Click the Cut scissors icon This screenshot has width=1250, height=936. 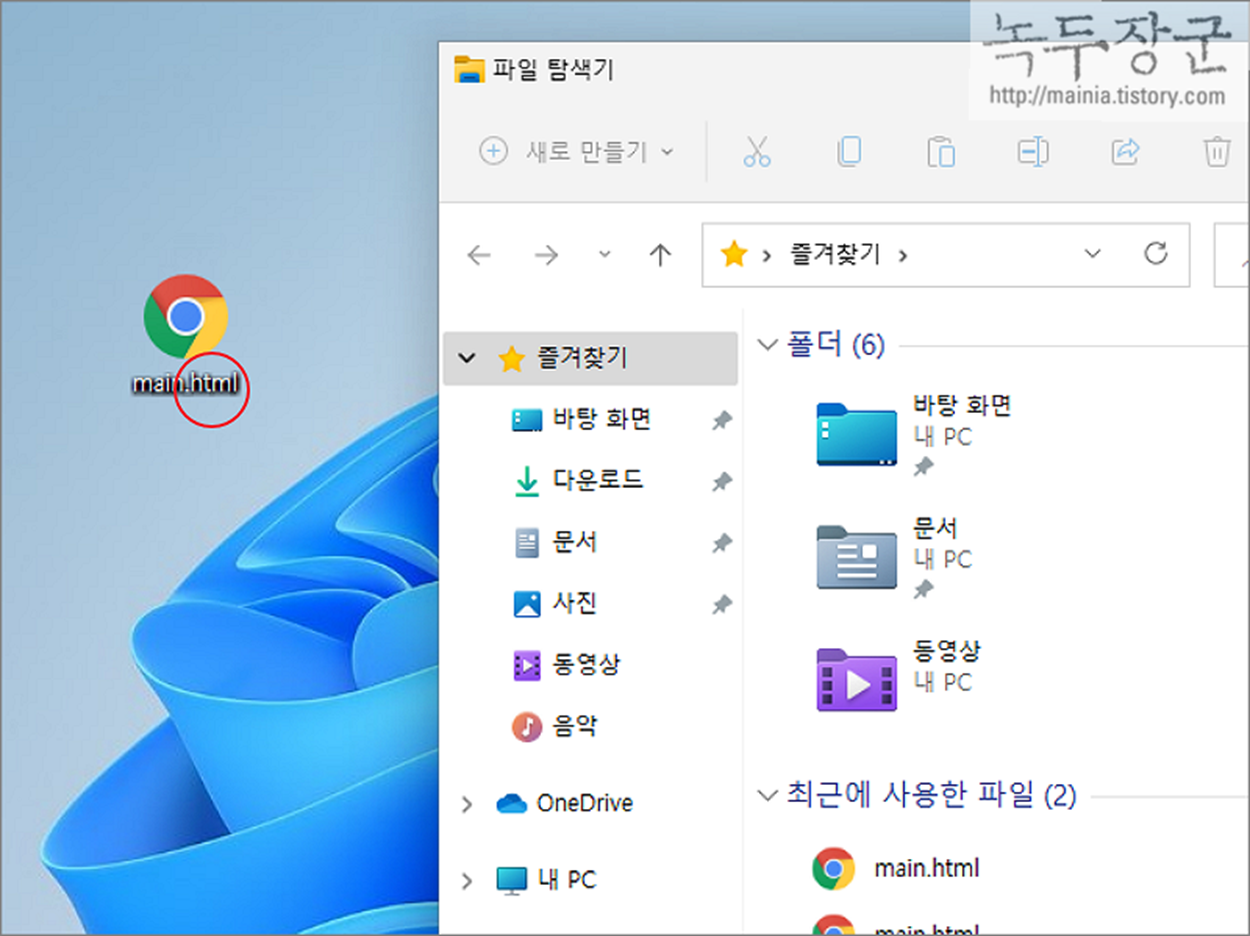pos(757,152)
